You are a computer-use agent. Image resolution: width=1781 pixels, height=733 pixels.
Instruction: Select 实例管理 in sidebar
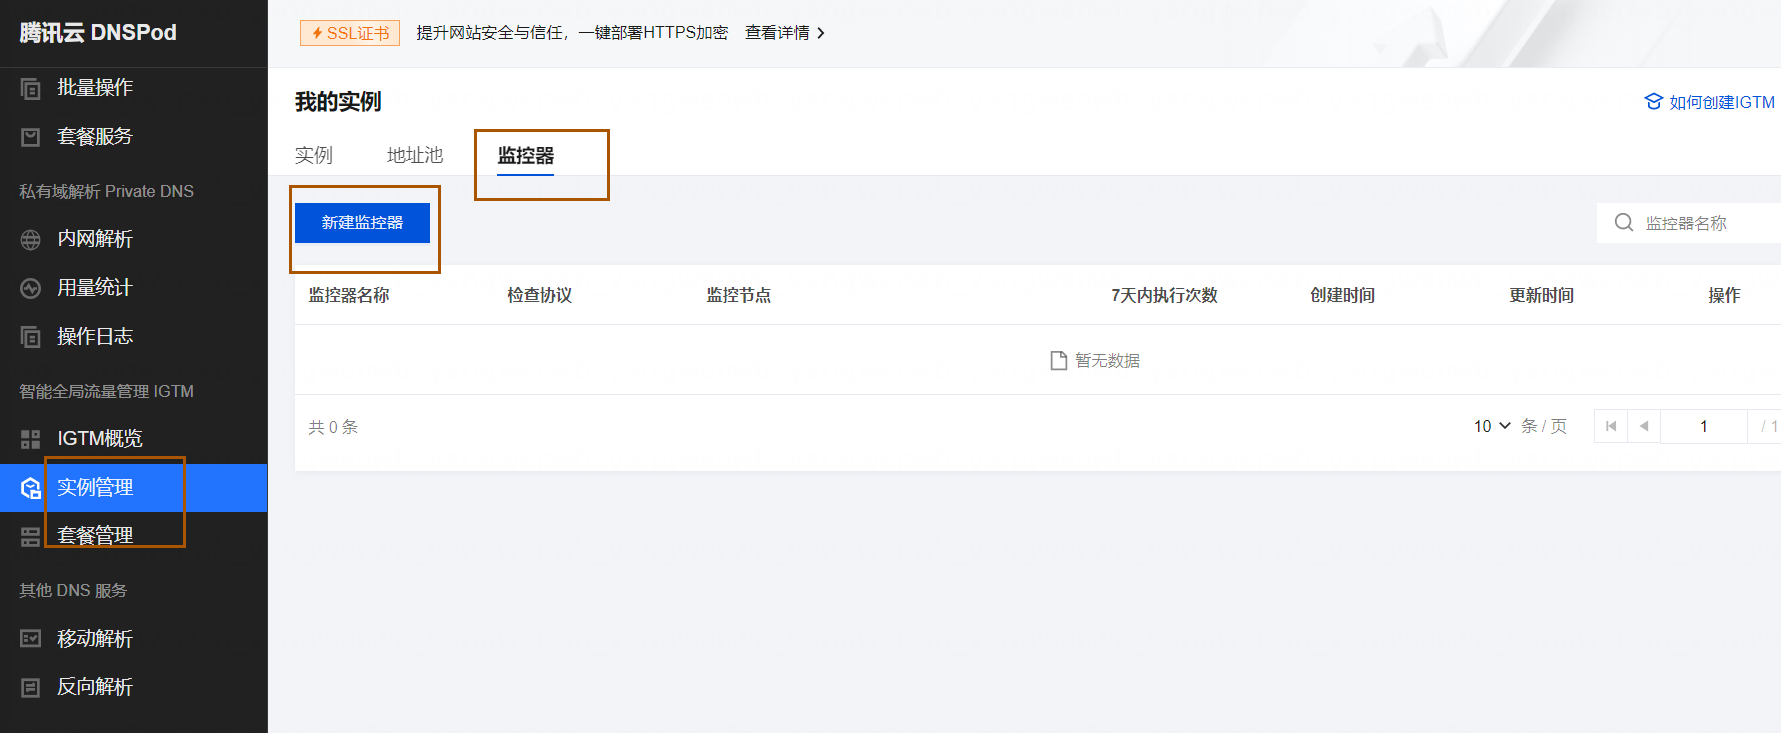tap(134, 488)
